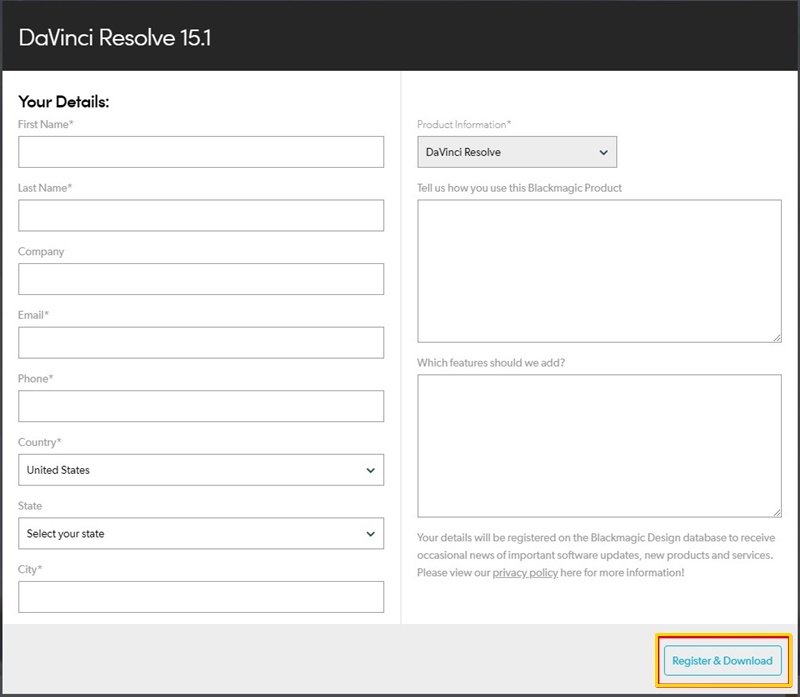This screenshot has height=697, width=800.
Task: Click the 'Phone*' label
Action: click(x=36, y=379)
